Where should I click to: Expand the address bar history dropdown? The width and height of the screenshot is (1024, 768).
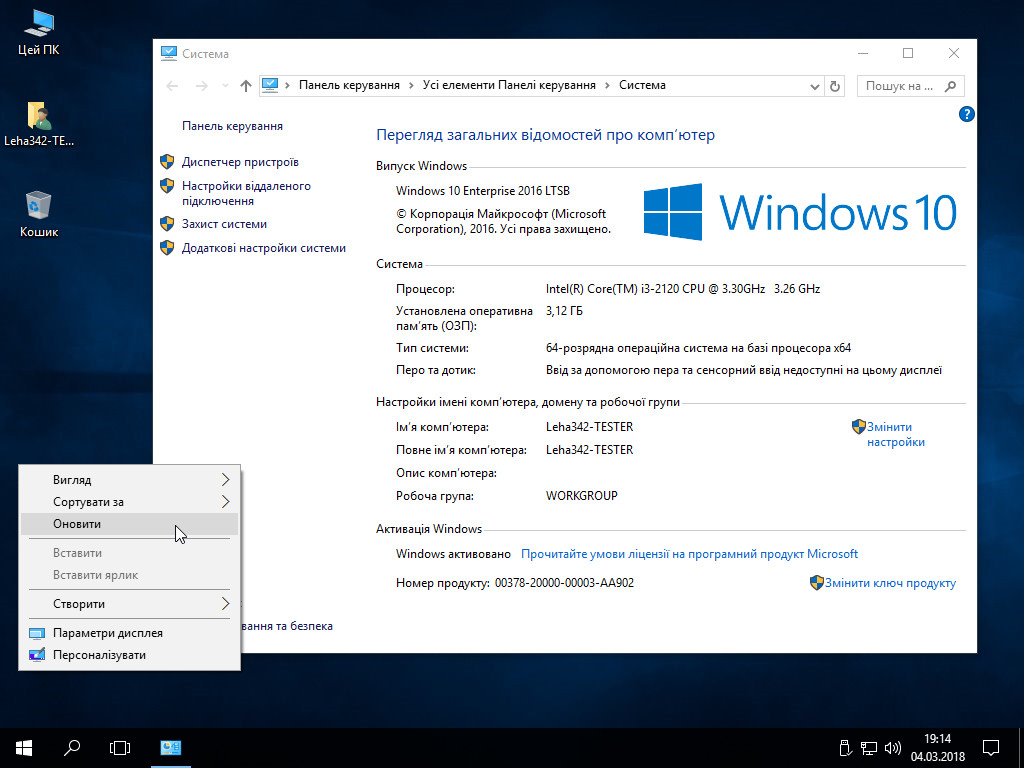point(814,86)
